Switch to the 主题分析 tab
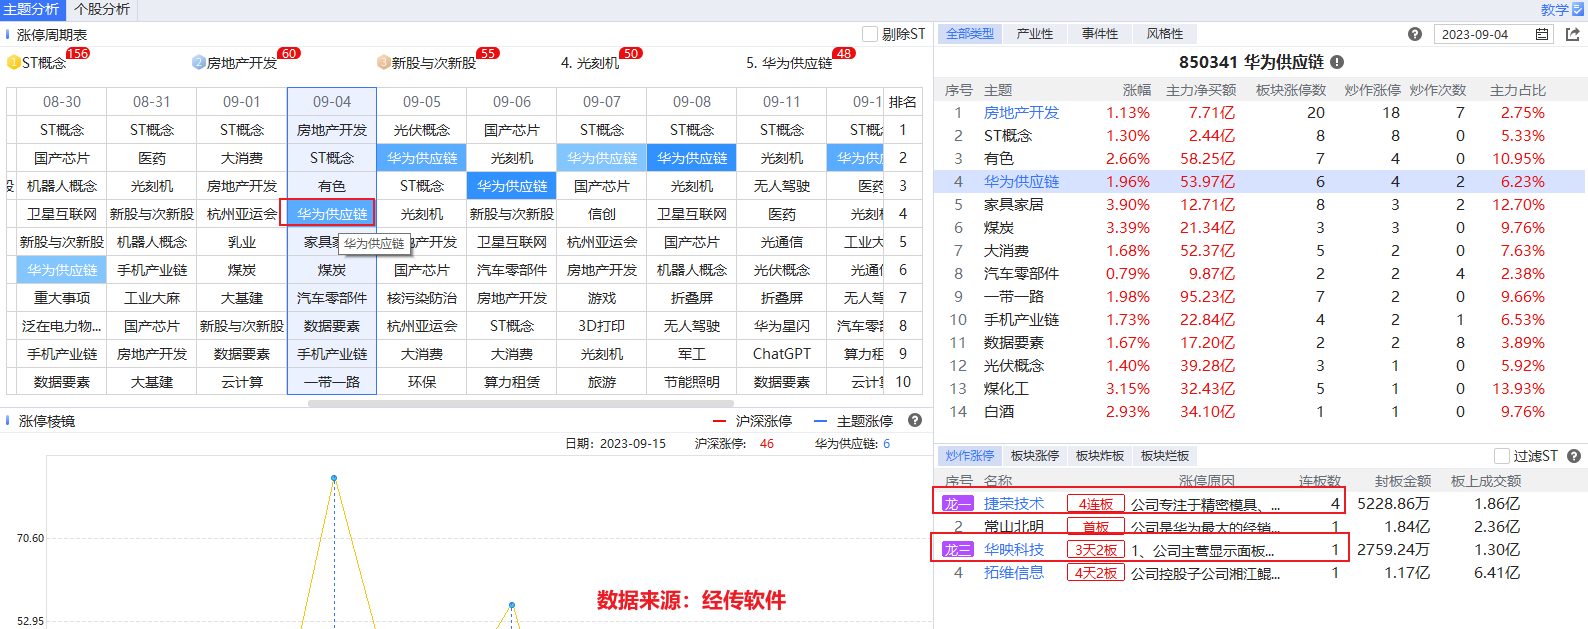Image resolution: width=1588 pixels, height=629 pixels. click(32, 9)
